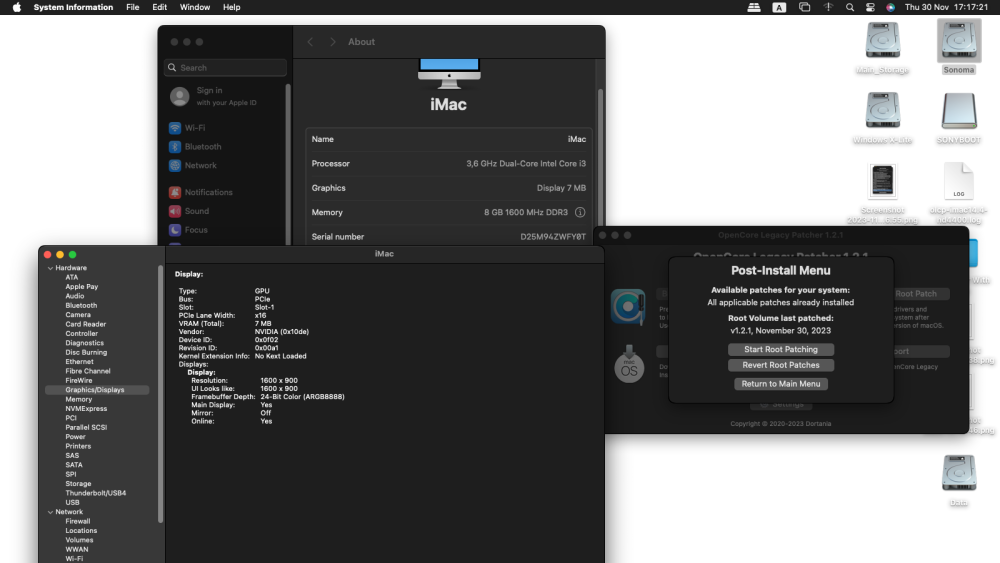Select the Sonoma drive icon on the desktop
Image resolution: width=1000 pixels, height=563 pixels.
(x=959, y=41)
